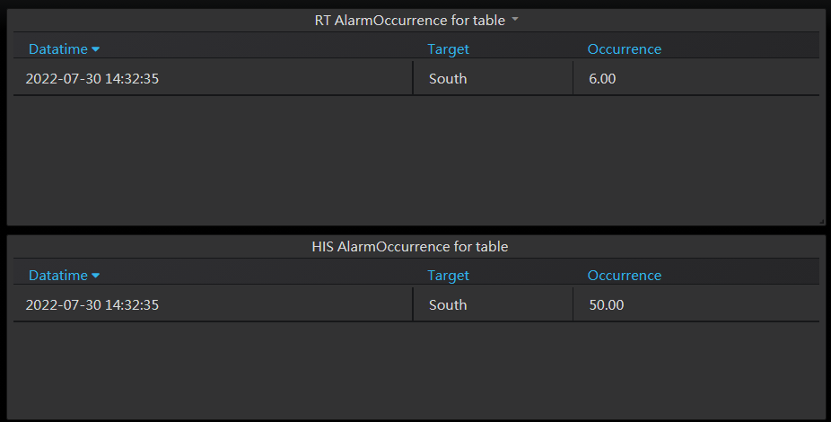Screen dimensions: 832x422
Task: Select the HIS row timestamp 2022-07-30 14:32:35
Action: tap(92, 305)
